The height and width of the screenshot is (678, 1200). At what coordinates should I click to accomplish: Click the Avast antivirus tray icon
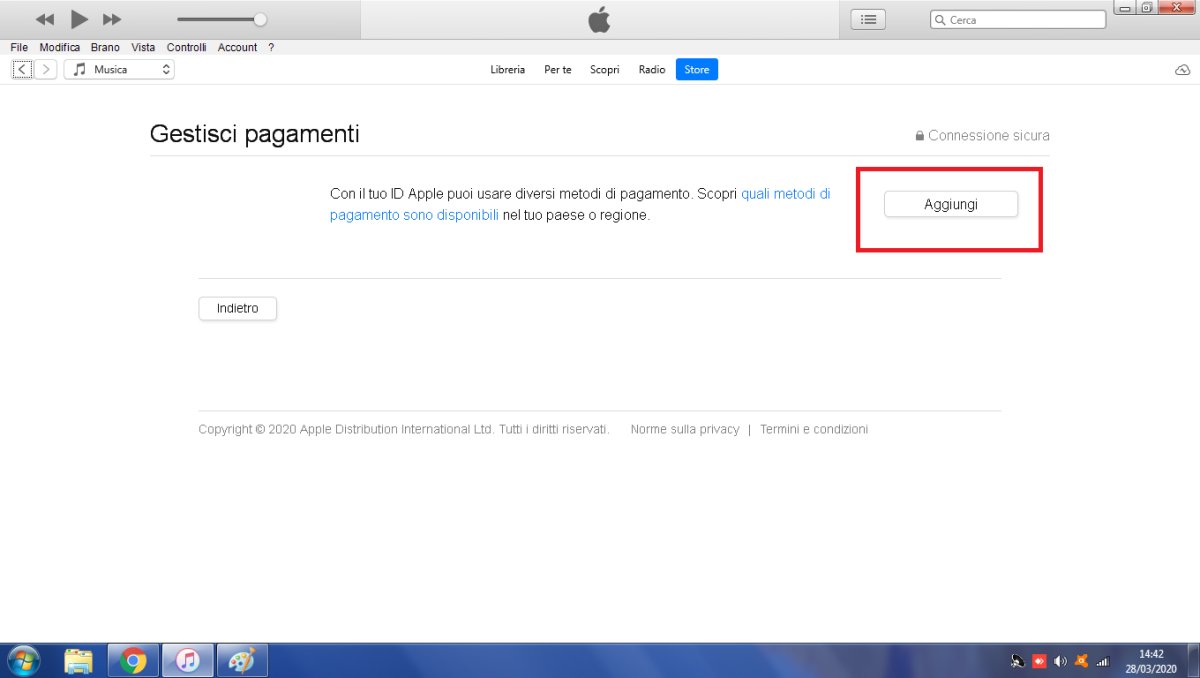(x=1081, y=661)
